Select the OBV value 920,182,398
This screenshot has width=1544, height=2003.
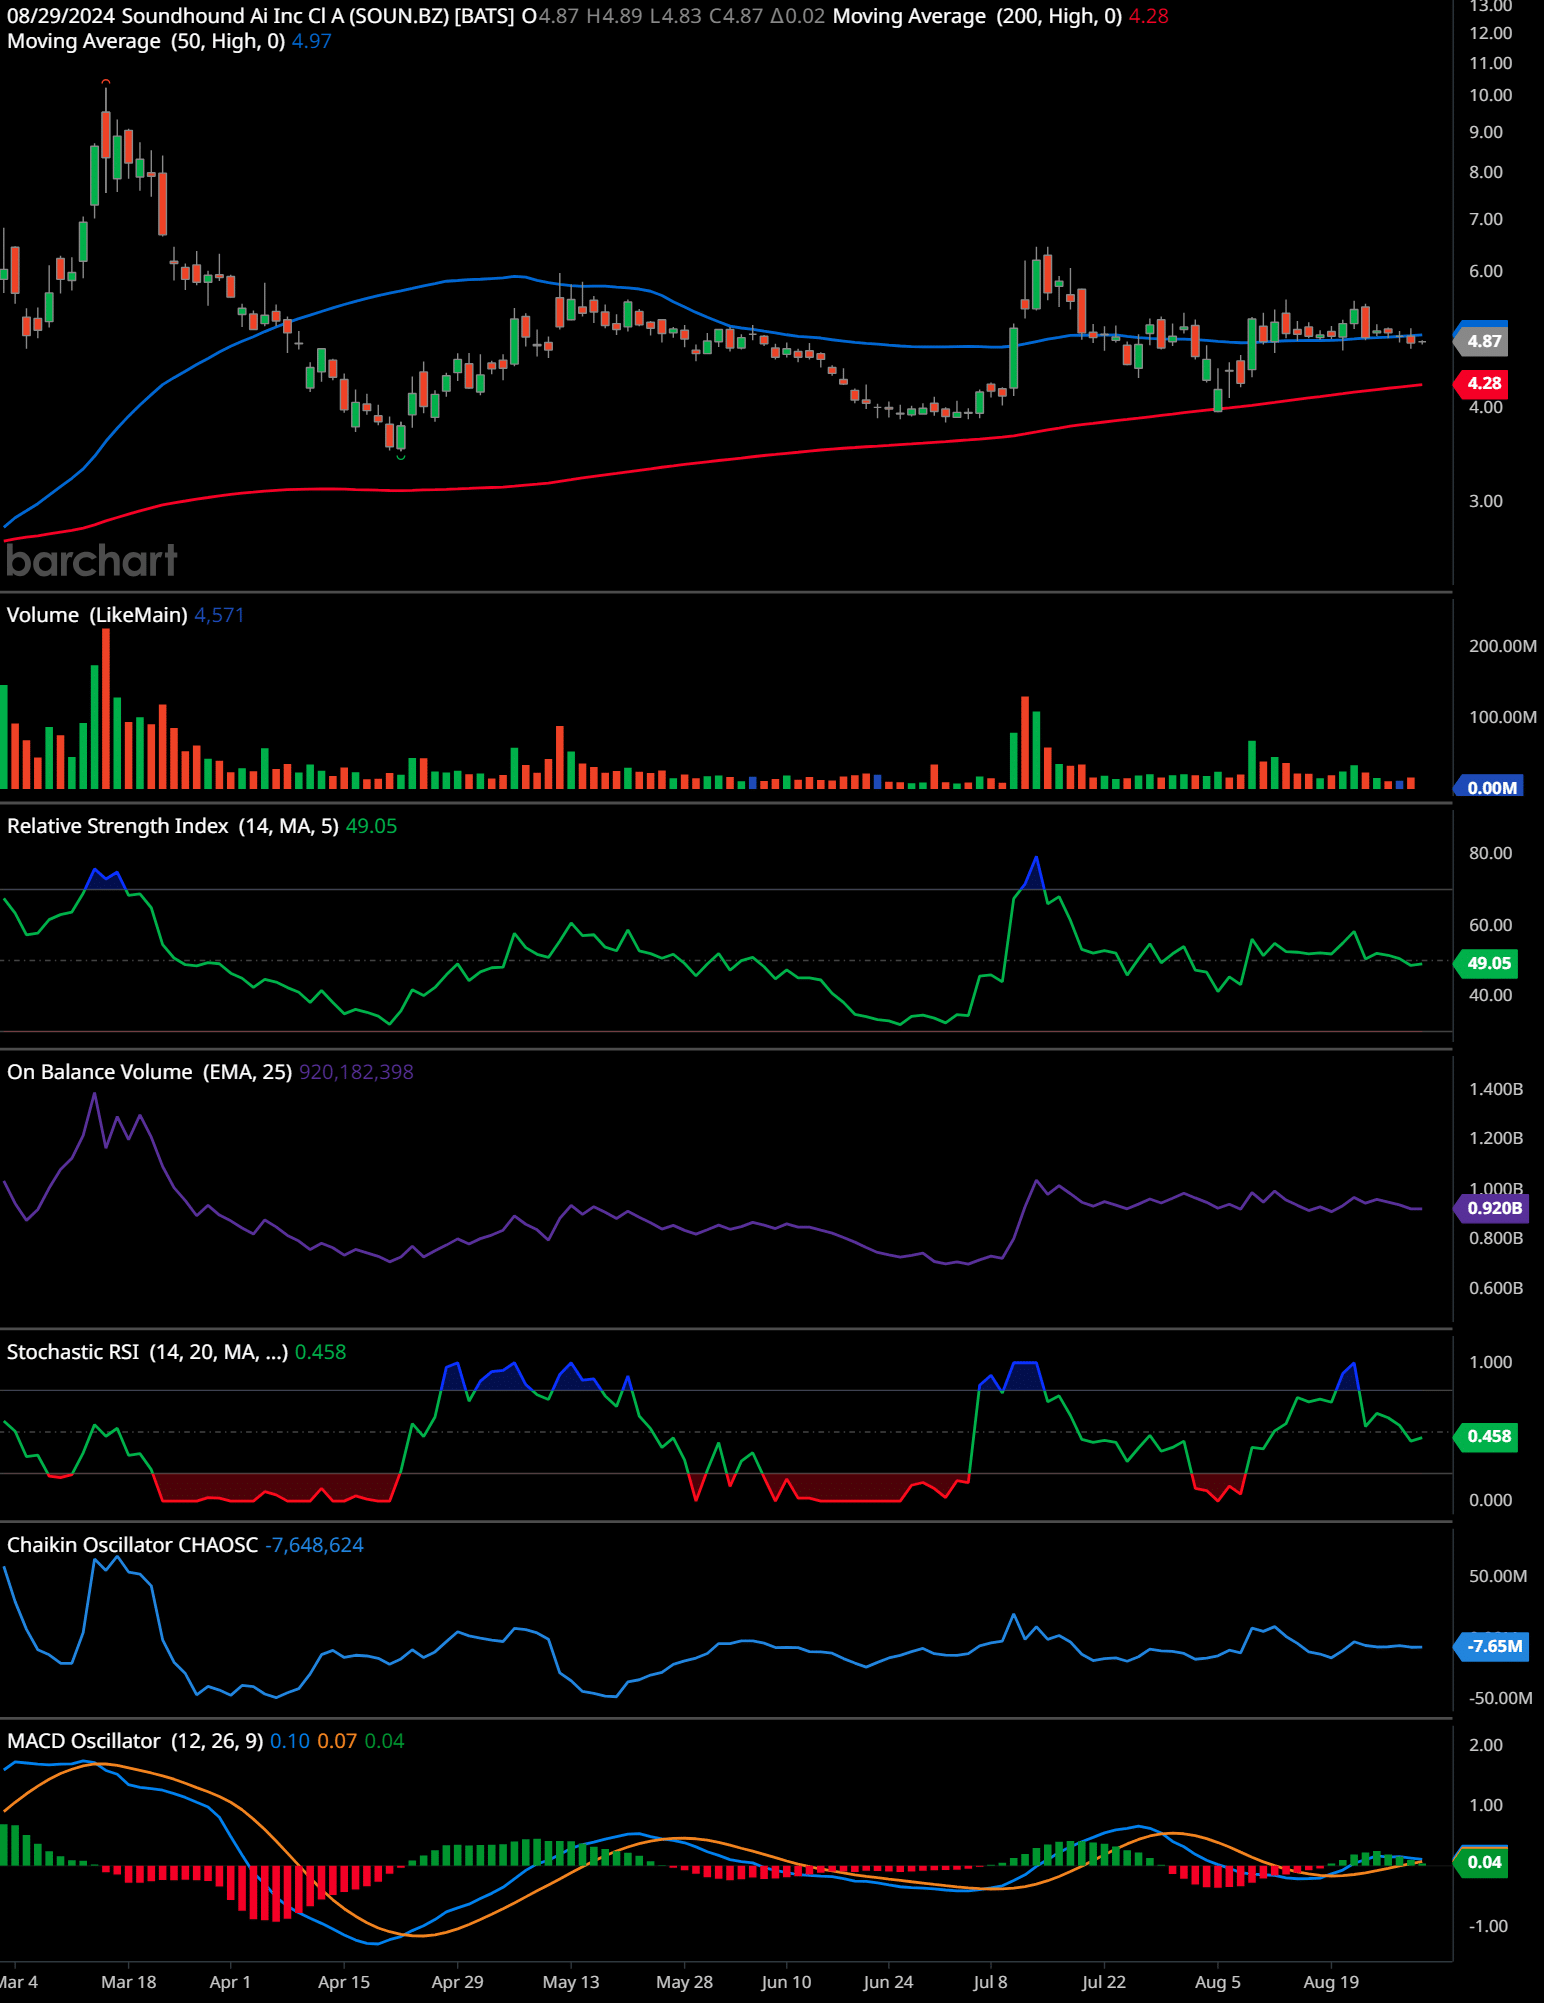(356, 1072)
